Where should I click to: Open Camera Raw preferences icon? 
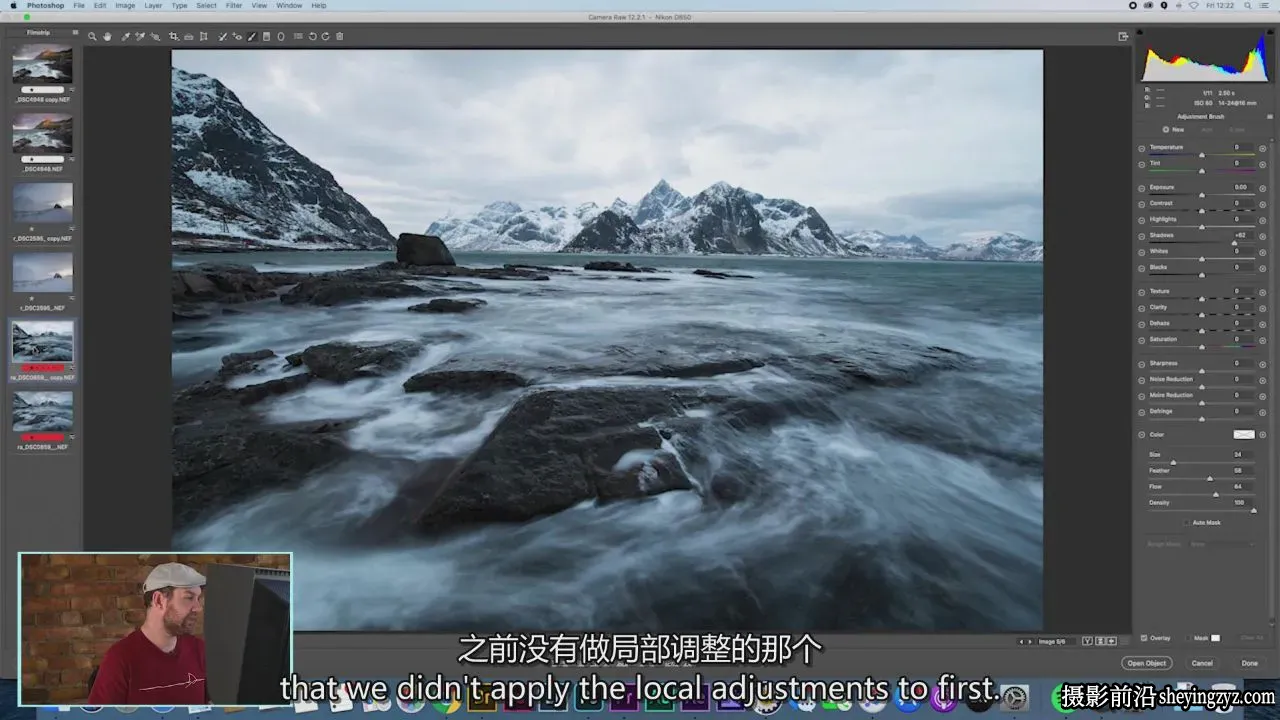[298, 36]
